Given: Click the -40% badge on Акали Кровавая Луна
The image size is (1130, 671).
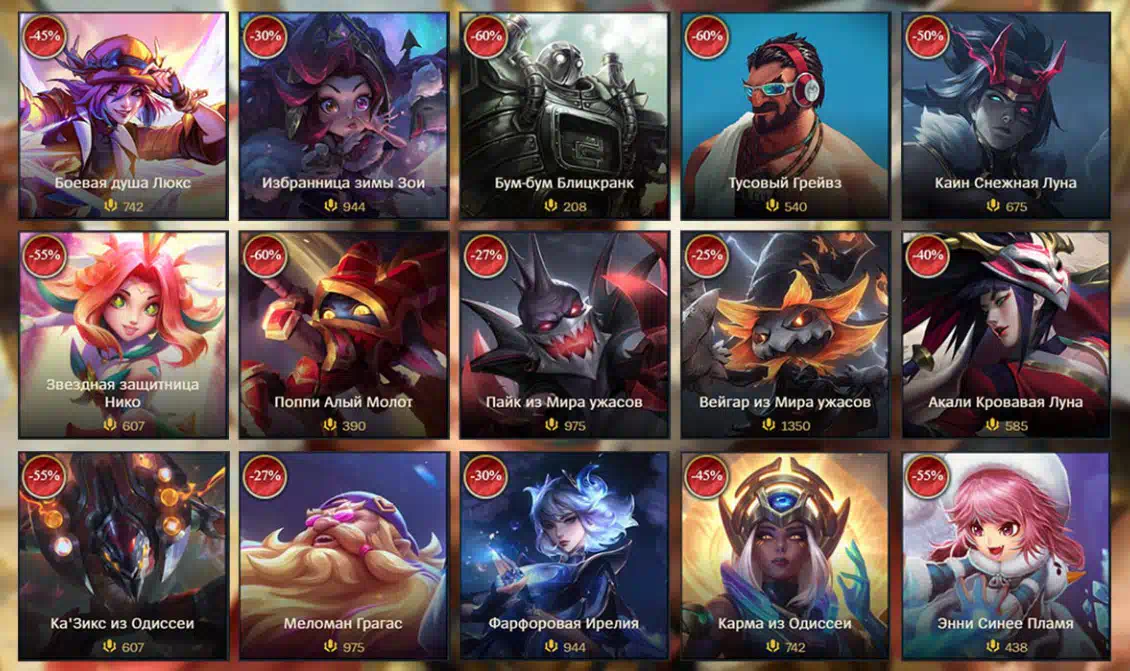Looking at the screenshot, I should pos(927,255).
